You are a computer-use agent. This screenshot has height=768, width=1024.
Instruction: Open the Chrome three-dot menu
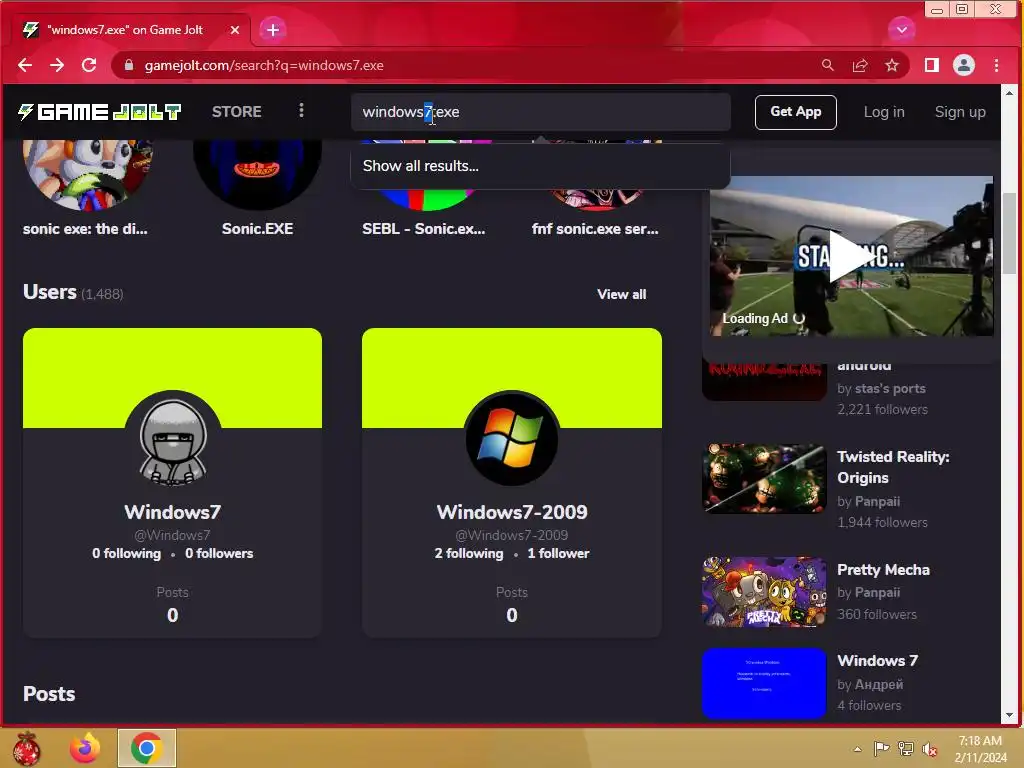(x=996, y=65)
